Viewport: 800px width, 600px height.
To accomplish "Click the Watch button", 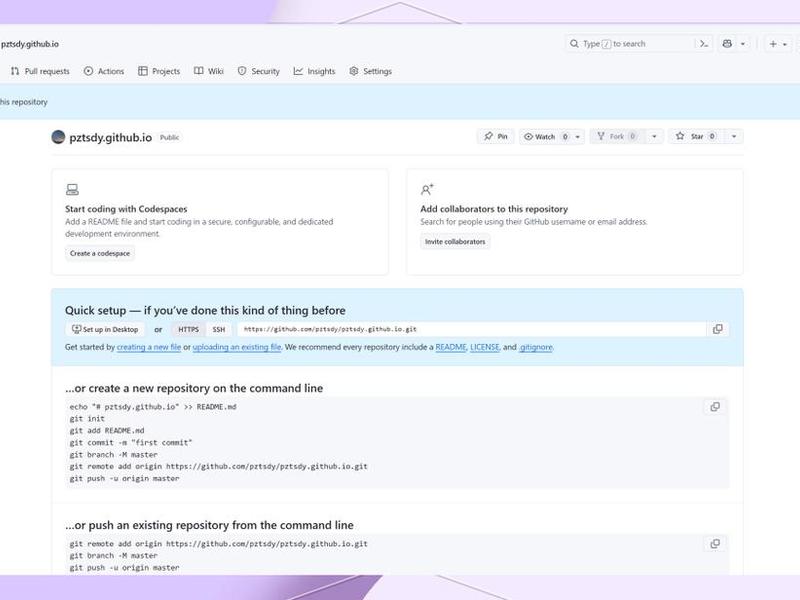I will tap(545, 136).
